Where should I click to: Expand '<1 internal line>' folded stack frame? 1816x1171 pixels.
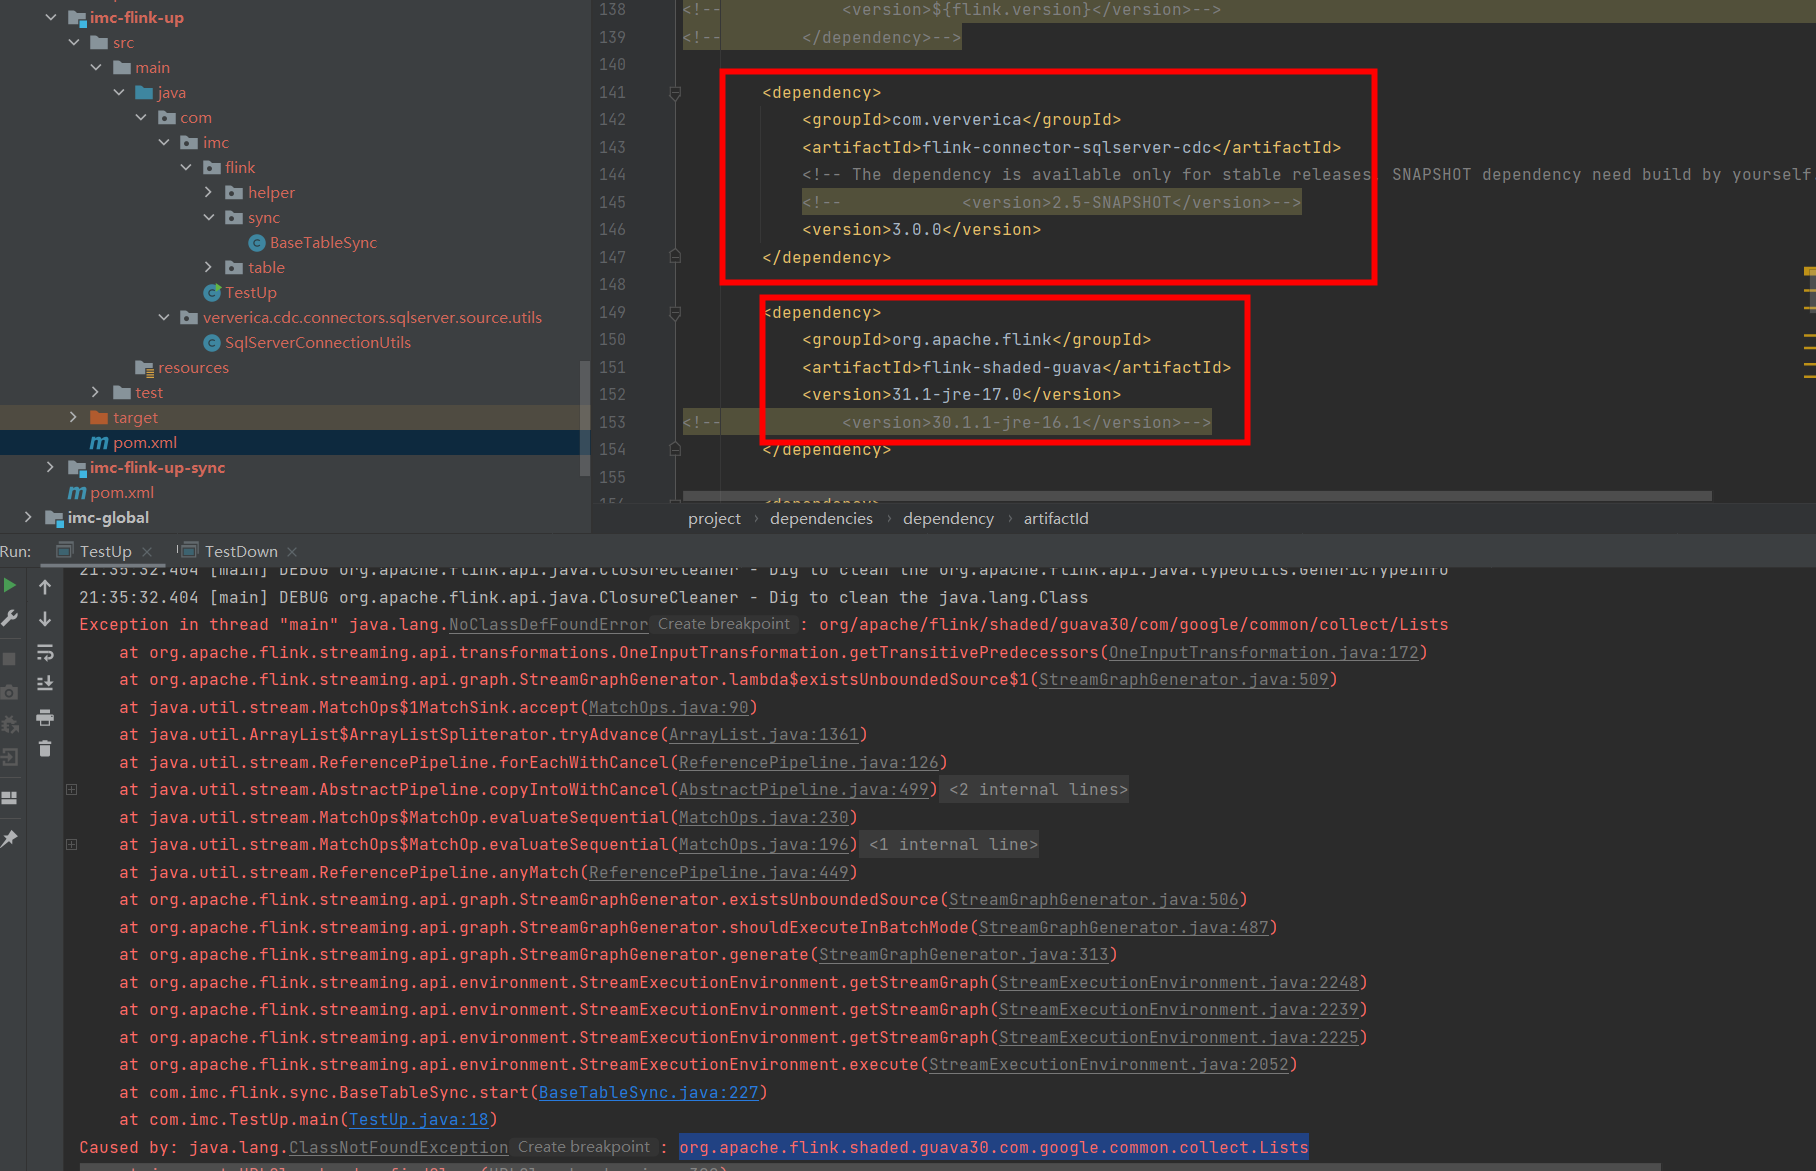[x=953, y=844]
